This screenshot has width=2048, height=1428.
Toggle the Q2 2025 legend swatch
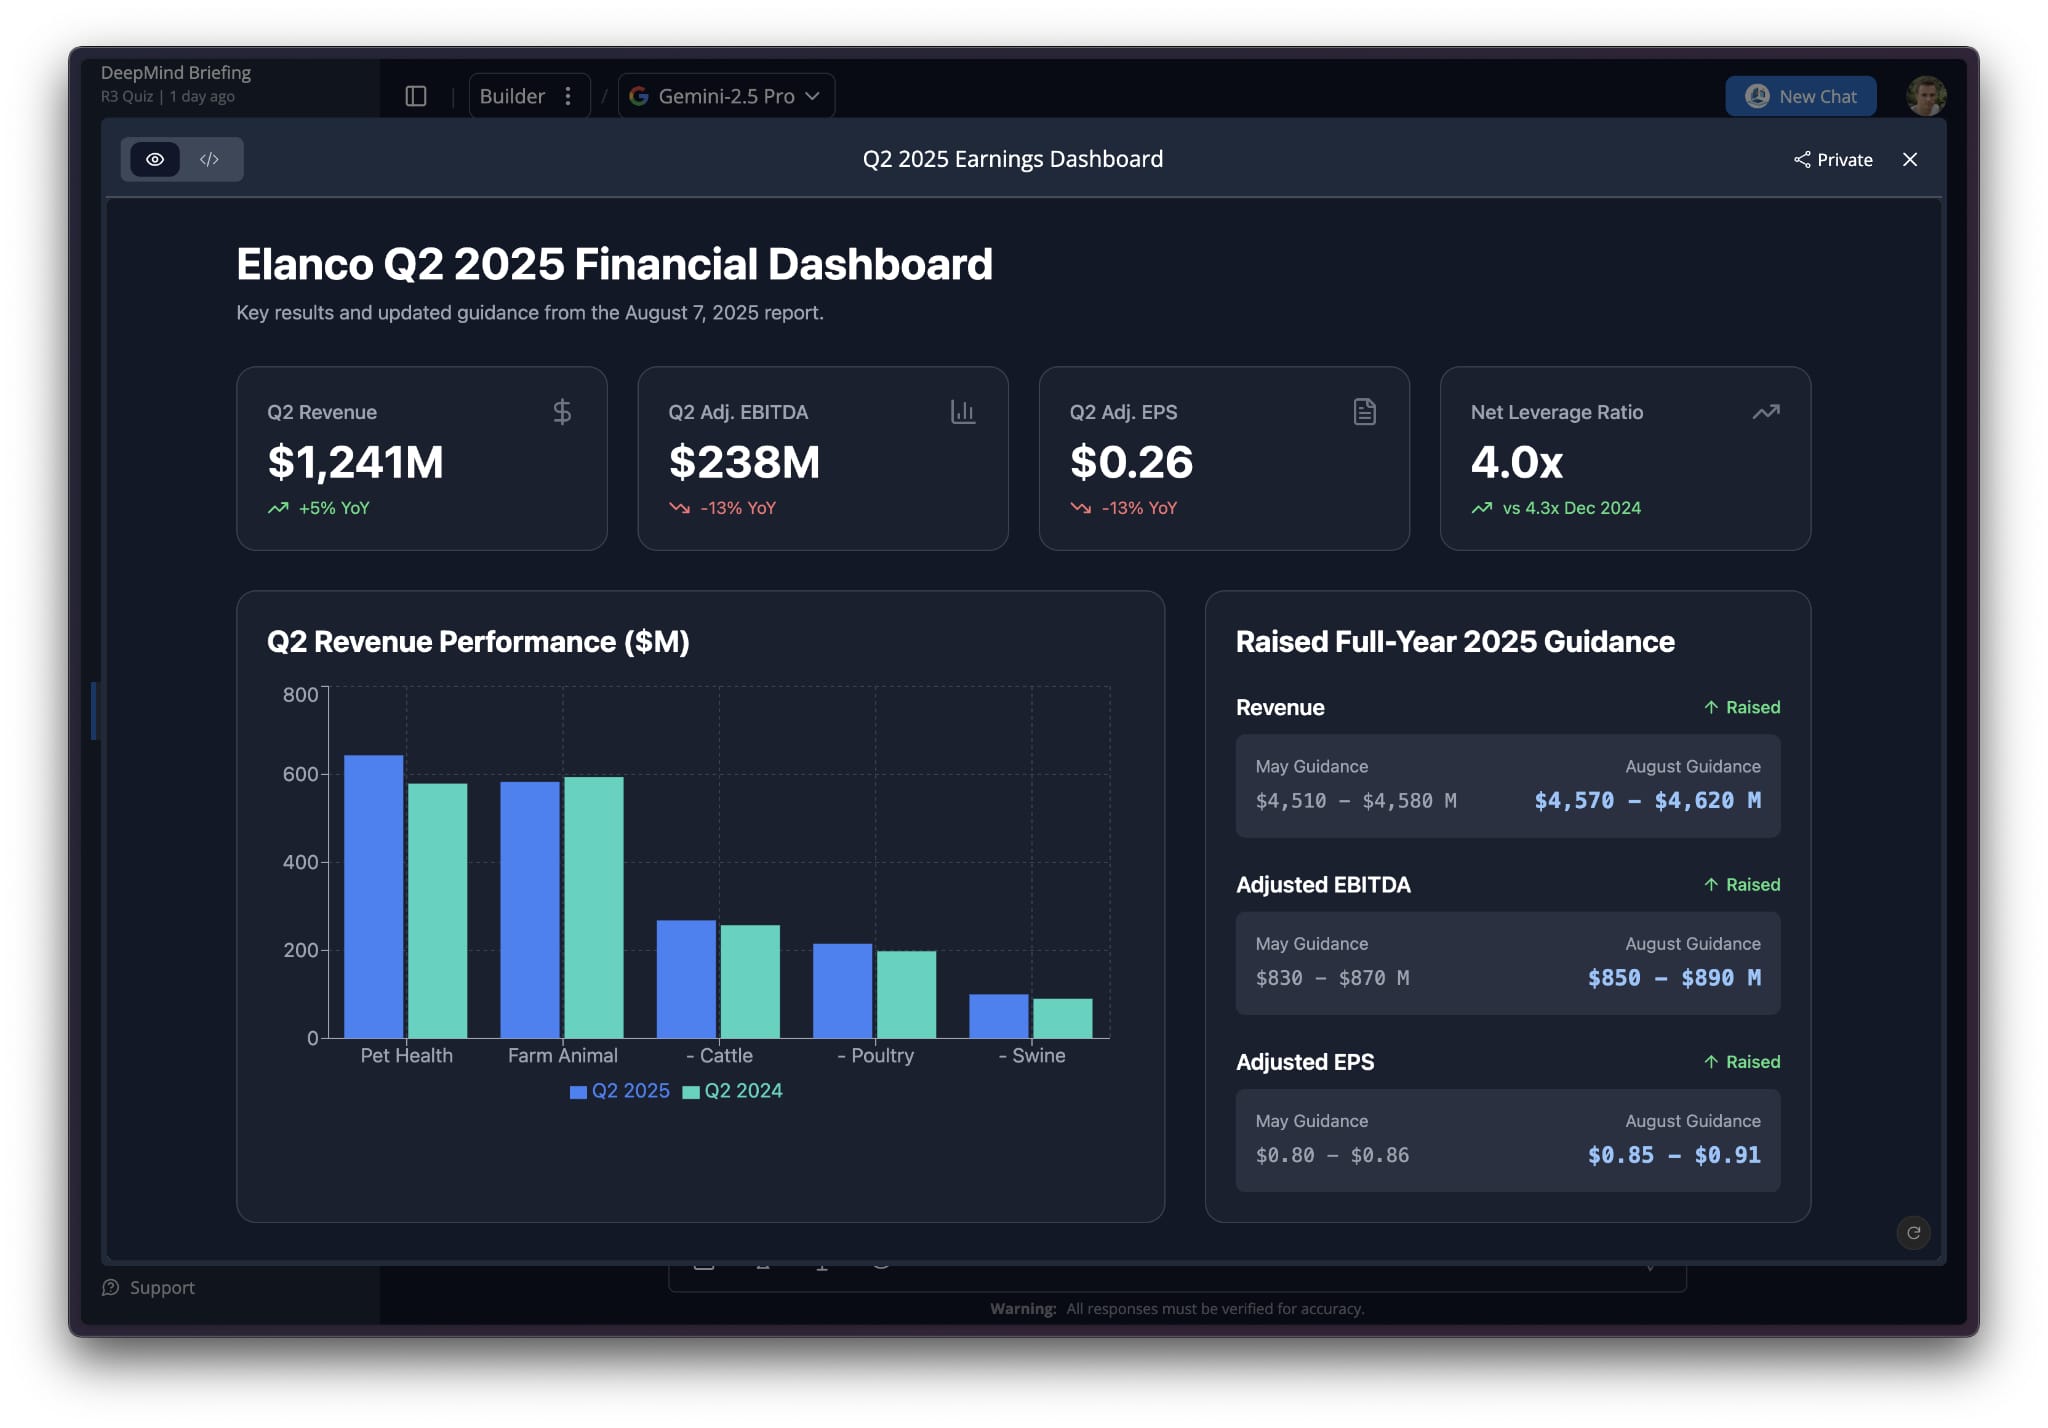click(x=578, y=1092)
